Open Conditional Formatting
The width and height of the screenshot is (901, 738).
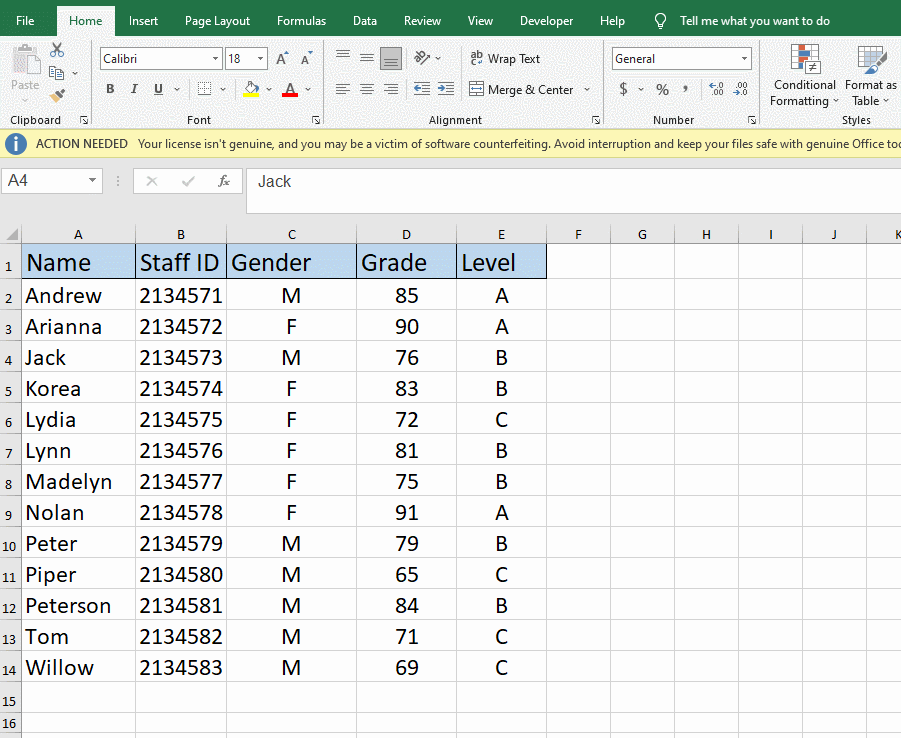pyautogui.click(x=804, y=77)
